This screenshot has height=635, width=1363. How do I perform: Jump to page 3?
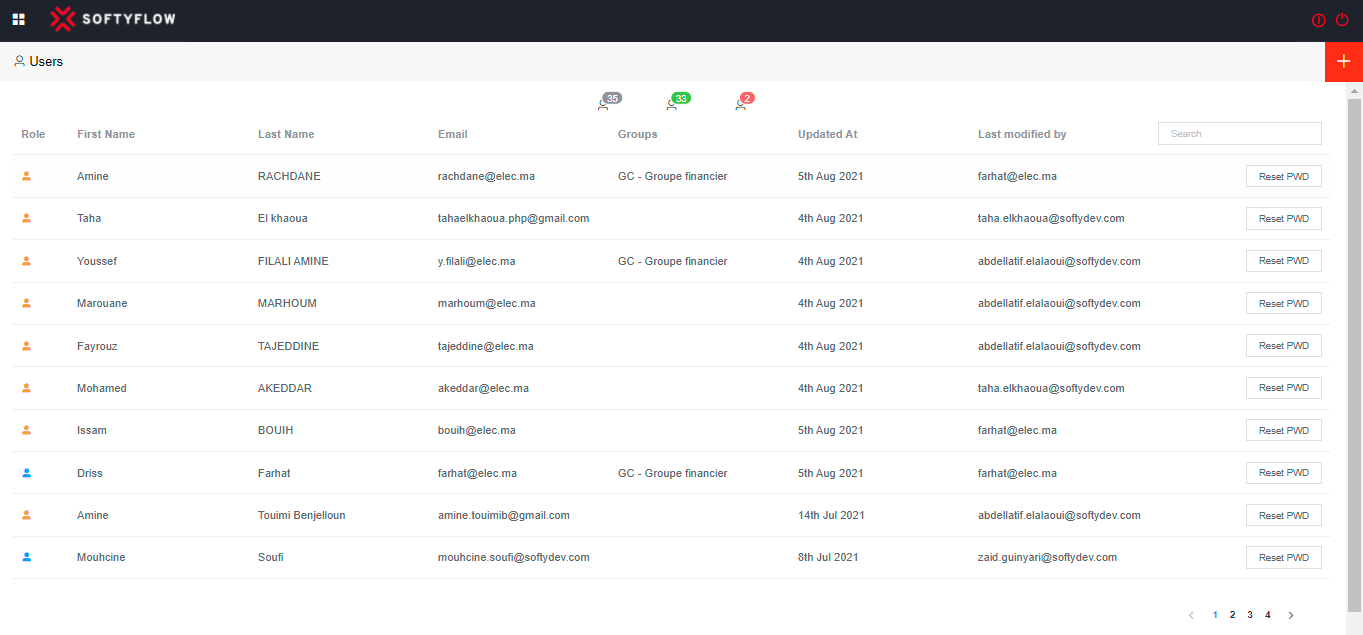click(x=1250, y=615)
